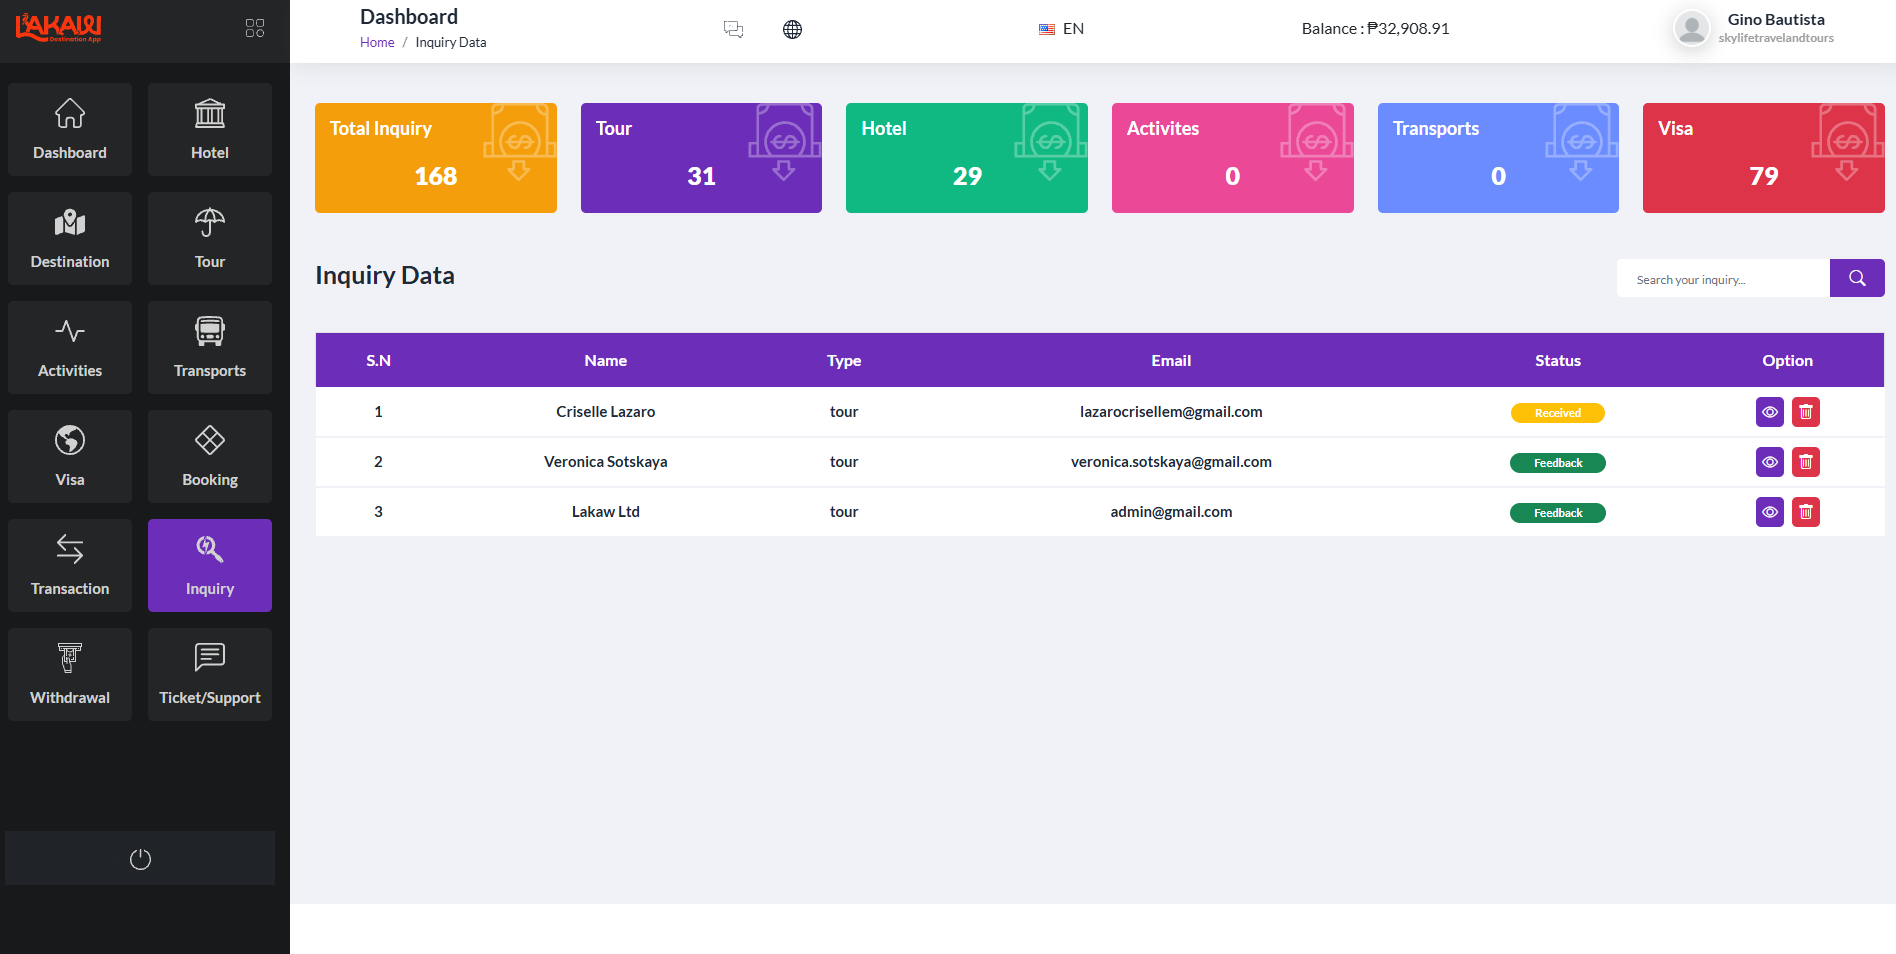1896x954 pixels.
Task: Click the Status column header
Action: click(1558, 360)
